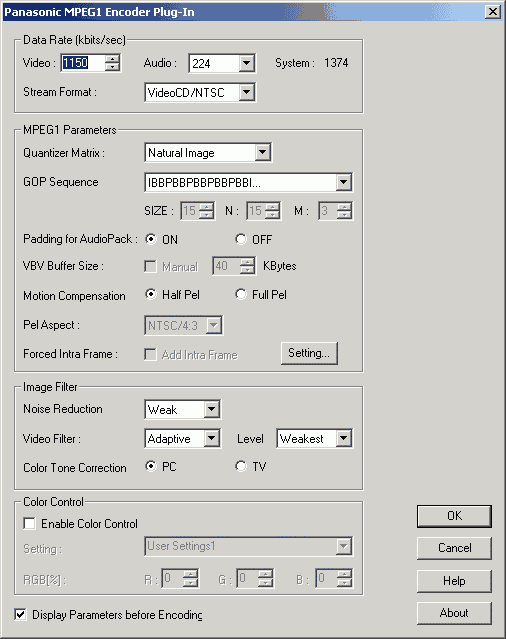The width and height of the screenshot is (506, 639).
Task: Confirm settings with the OK button
Action: (454, 516)
